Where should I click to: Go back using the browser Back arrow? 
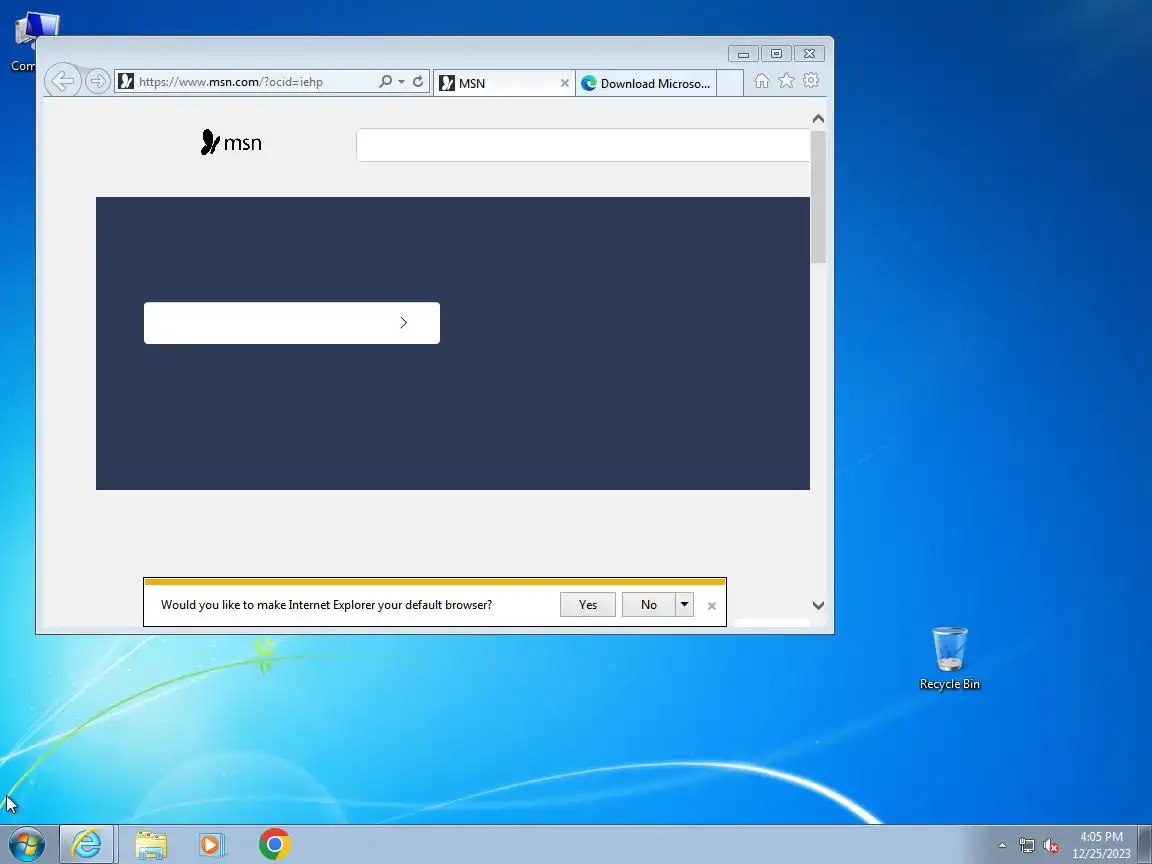click(x=63, y=81)
